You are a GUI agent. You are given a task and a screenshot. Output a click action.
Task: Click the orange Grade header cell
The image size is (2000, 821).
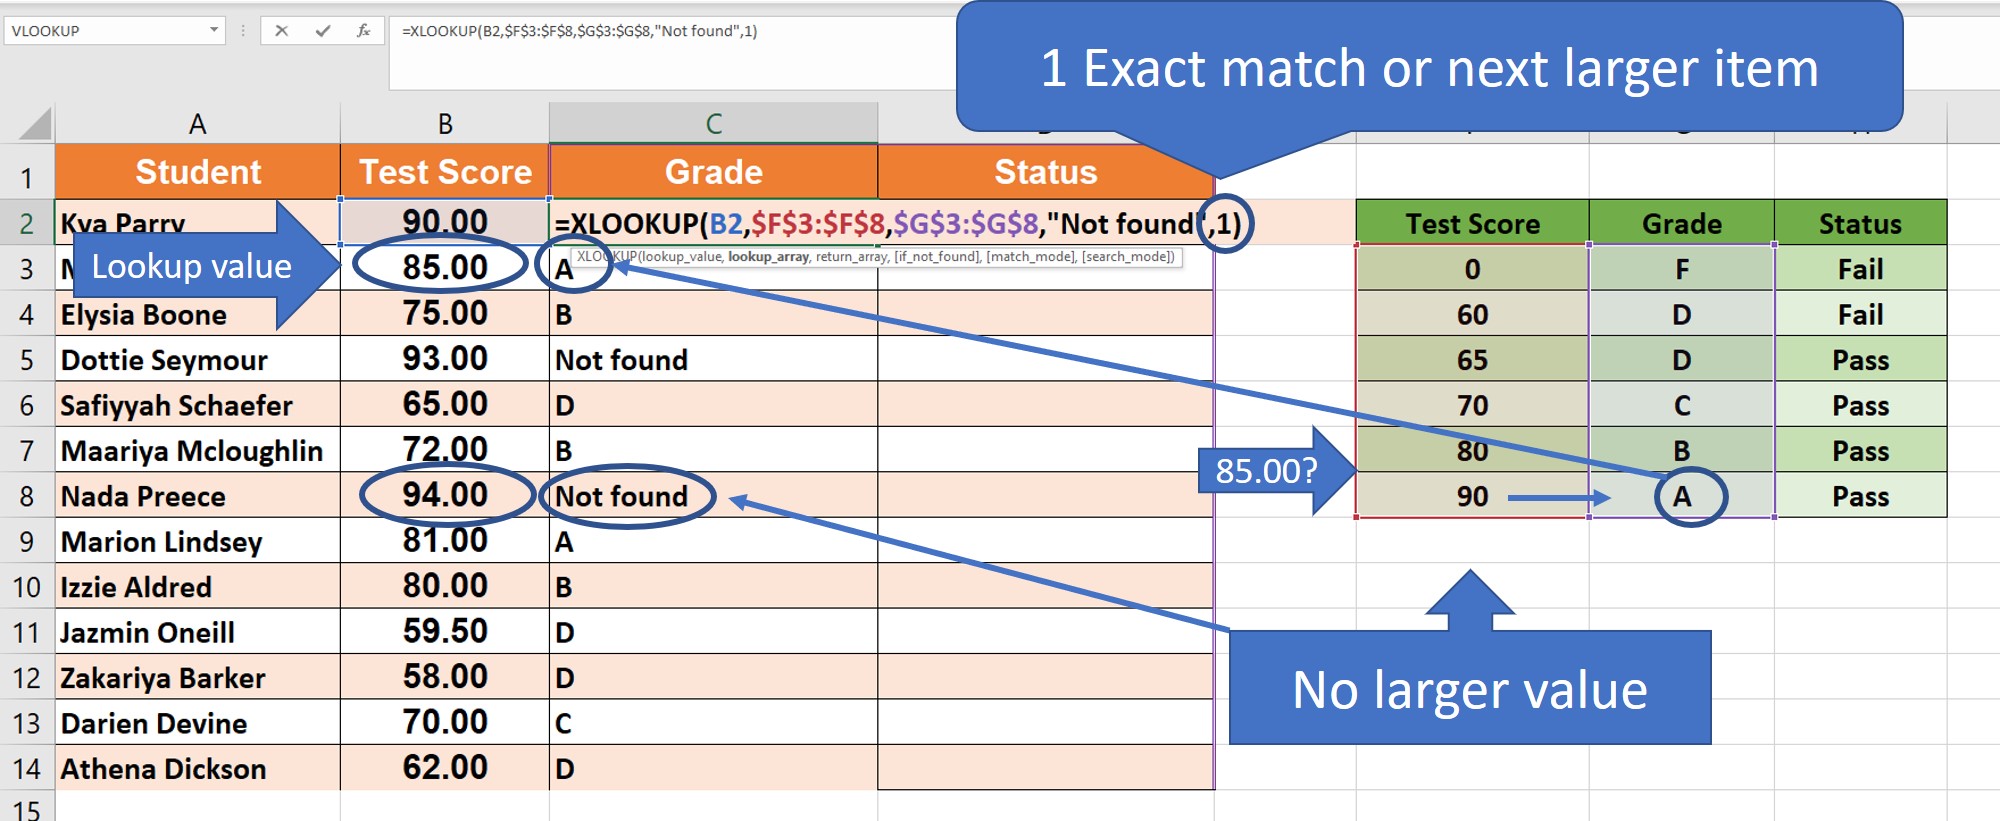coord(714,172)
